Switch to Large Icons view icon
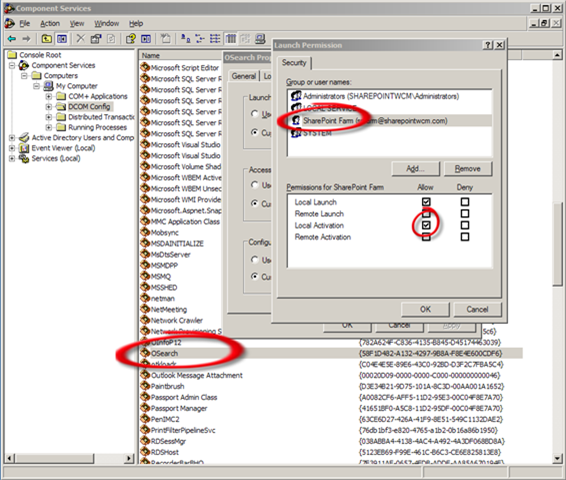The image size is (566, 480). pyautogui.click(x=185, y=39)
